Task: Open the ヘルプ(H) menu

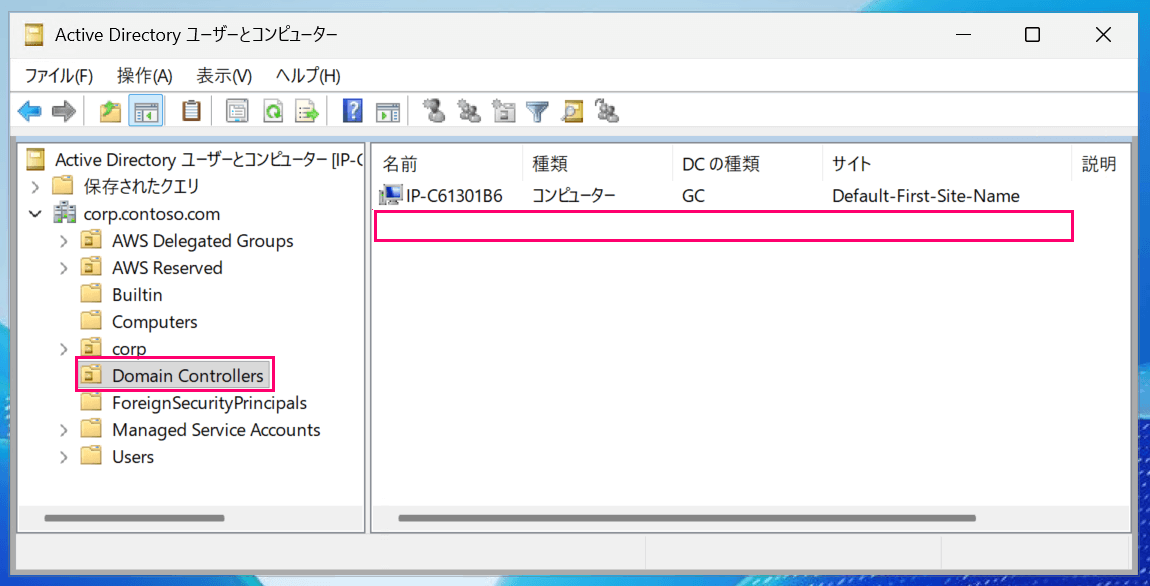Action: (308, 76)
